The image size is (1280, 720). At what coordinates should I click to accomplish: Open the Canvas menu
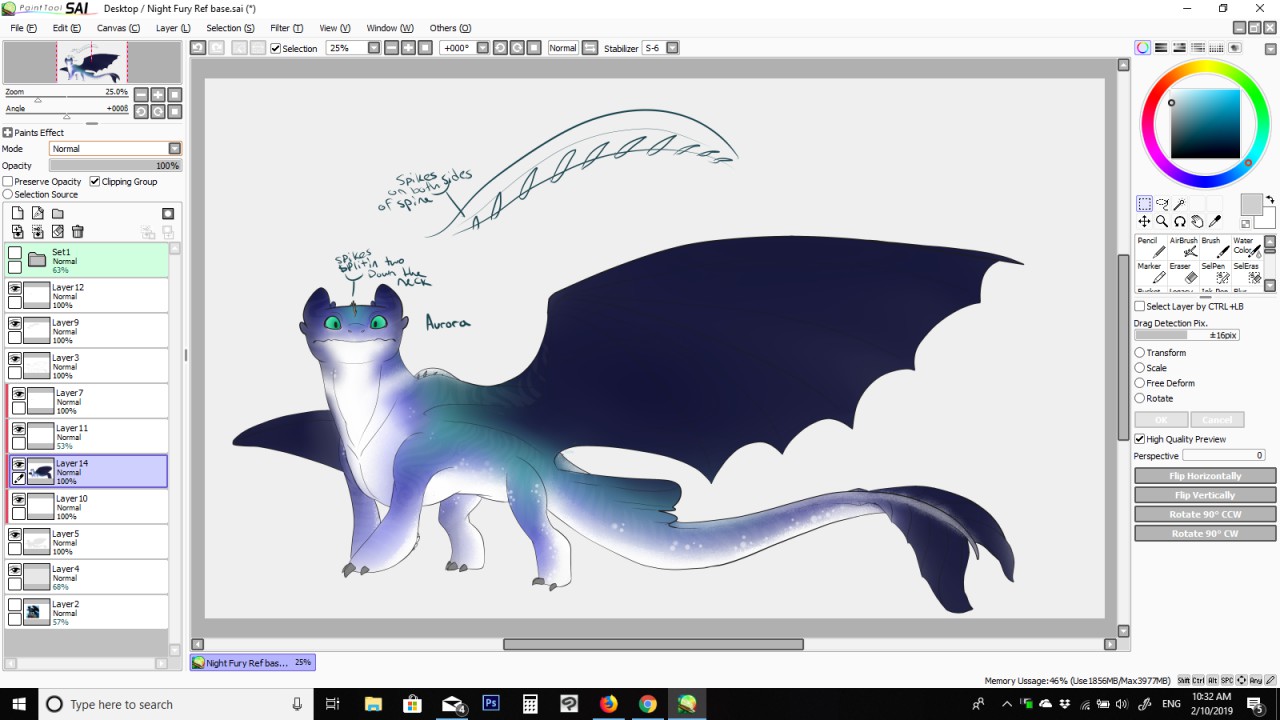118,28
